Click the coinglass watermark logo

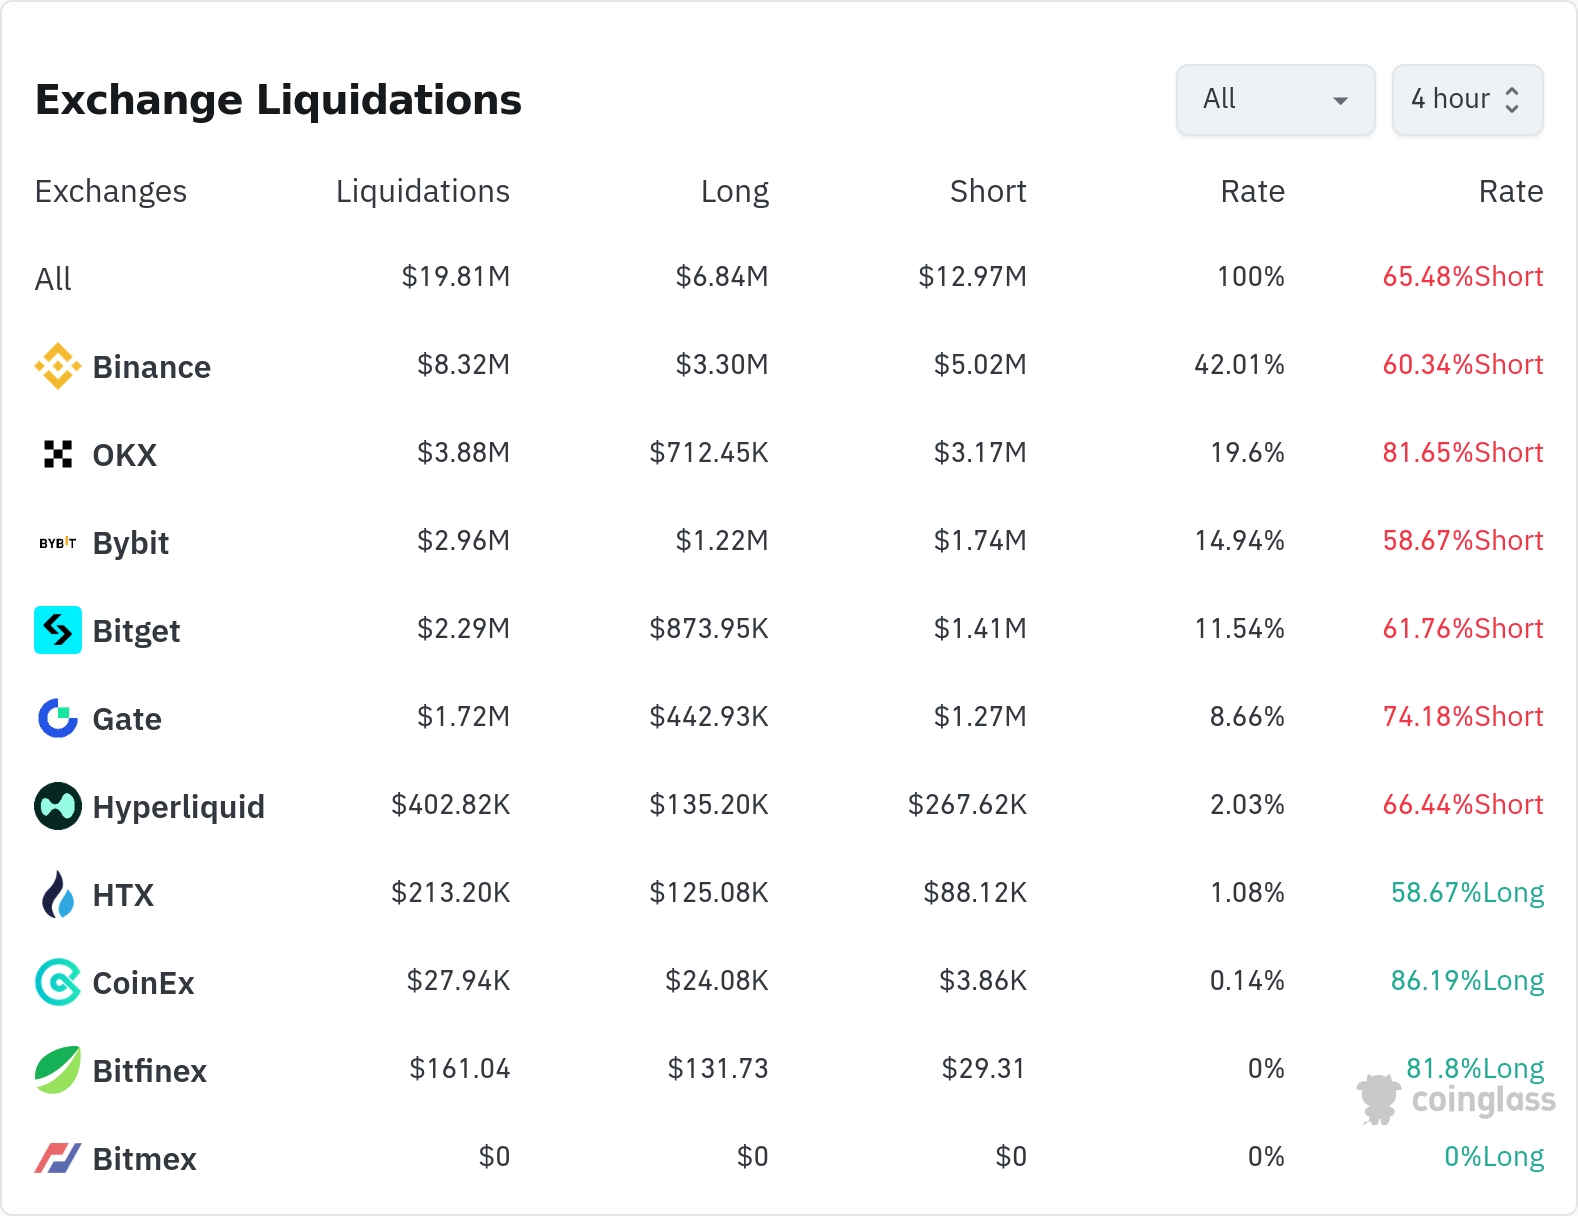pyautogui.click(x=1456, y=1100)
